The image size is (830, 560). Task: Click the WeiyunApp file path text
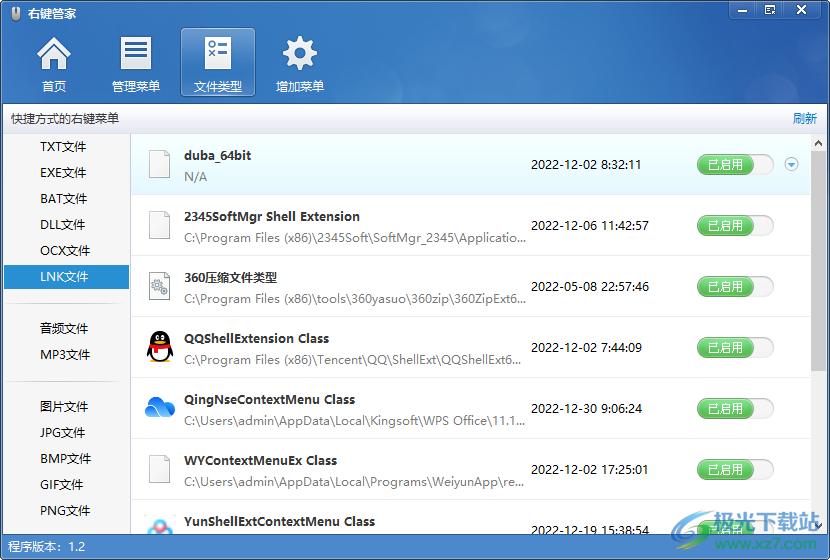(x=354, y=482)
